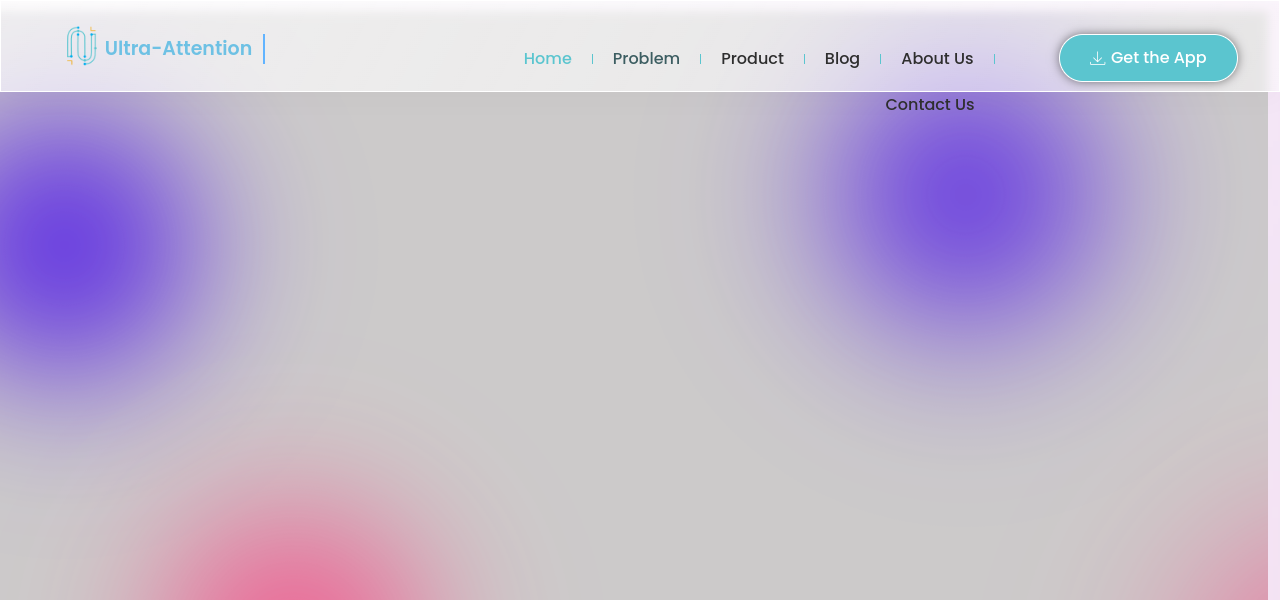Open the Problem page from the navbar
Image resolution: width=1280 pixels, height=600 pixels.
[x=646, y=59]
